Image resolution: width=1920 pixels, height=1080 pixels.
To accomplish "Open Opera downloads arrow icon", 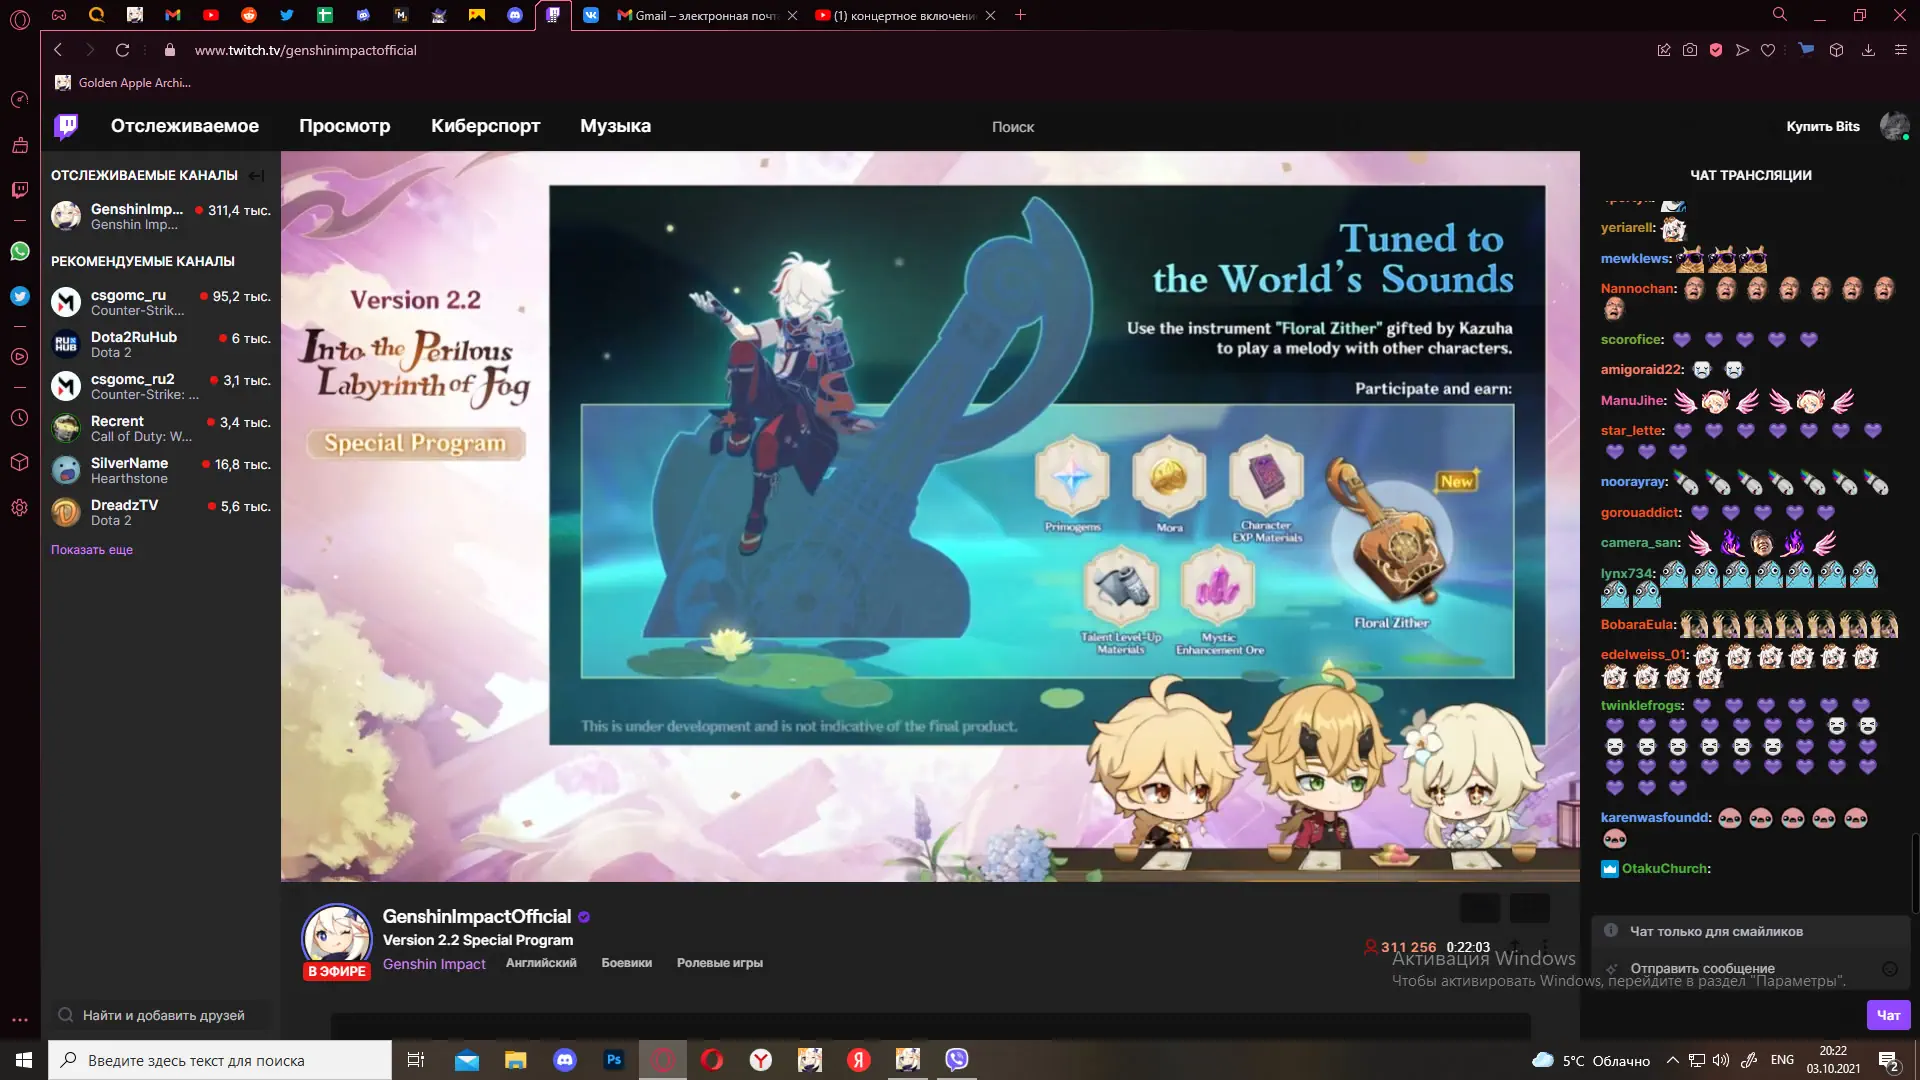I will click(x=1868, y=50).
